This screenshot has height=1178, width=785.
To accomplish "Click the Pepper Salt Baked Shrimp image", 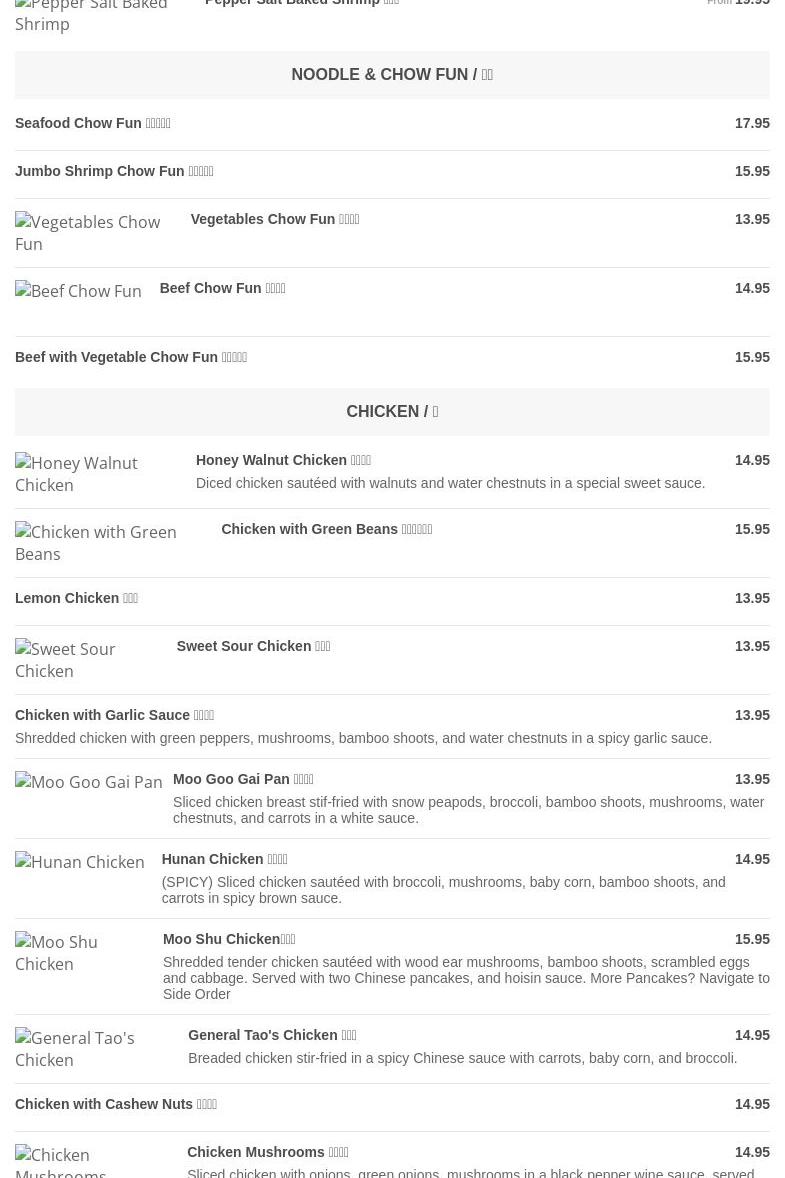I will [91, 15].
